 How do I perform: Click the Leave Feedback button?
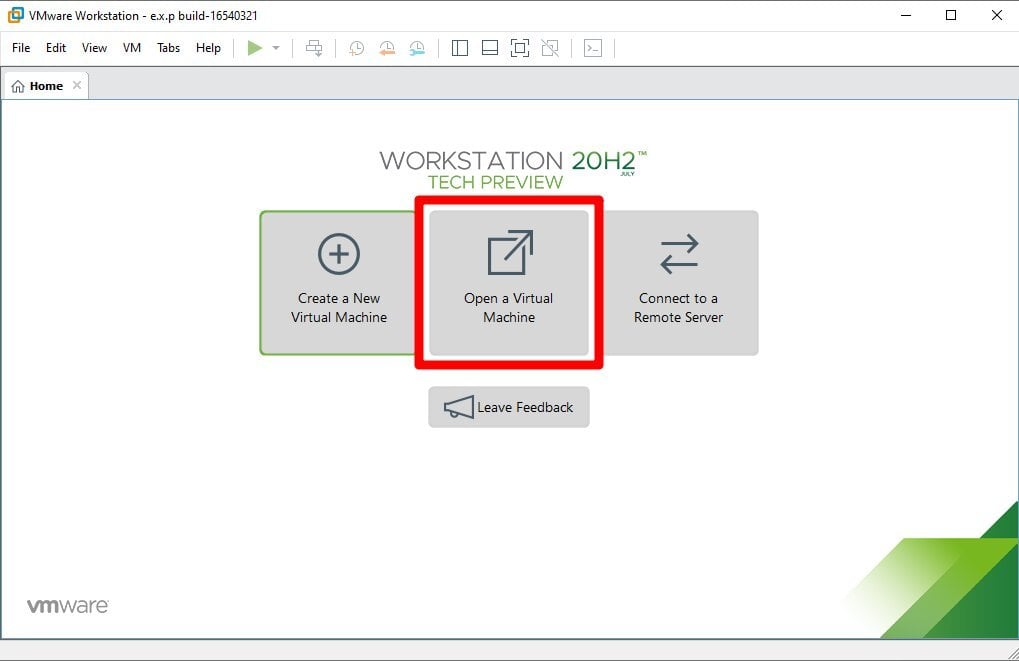509,407
